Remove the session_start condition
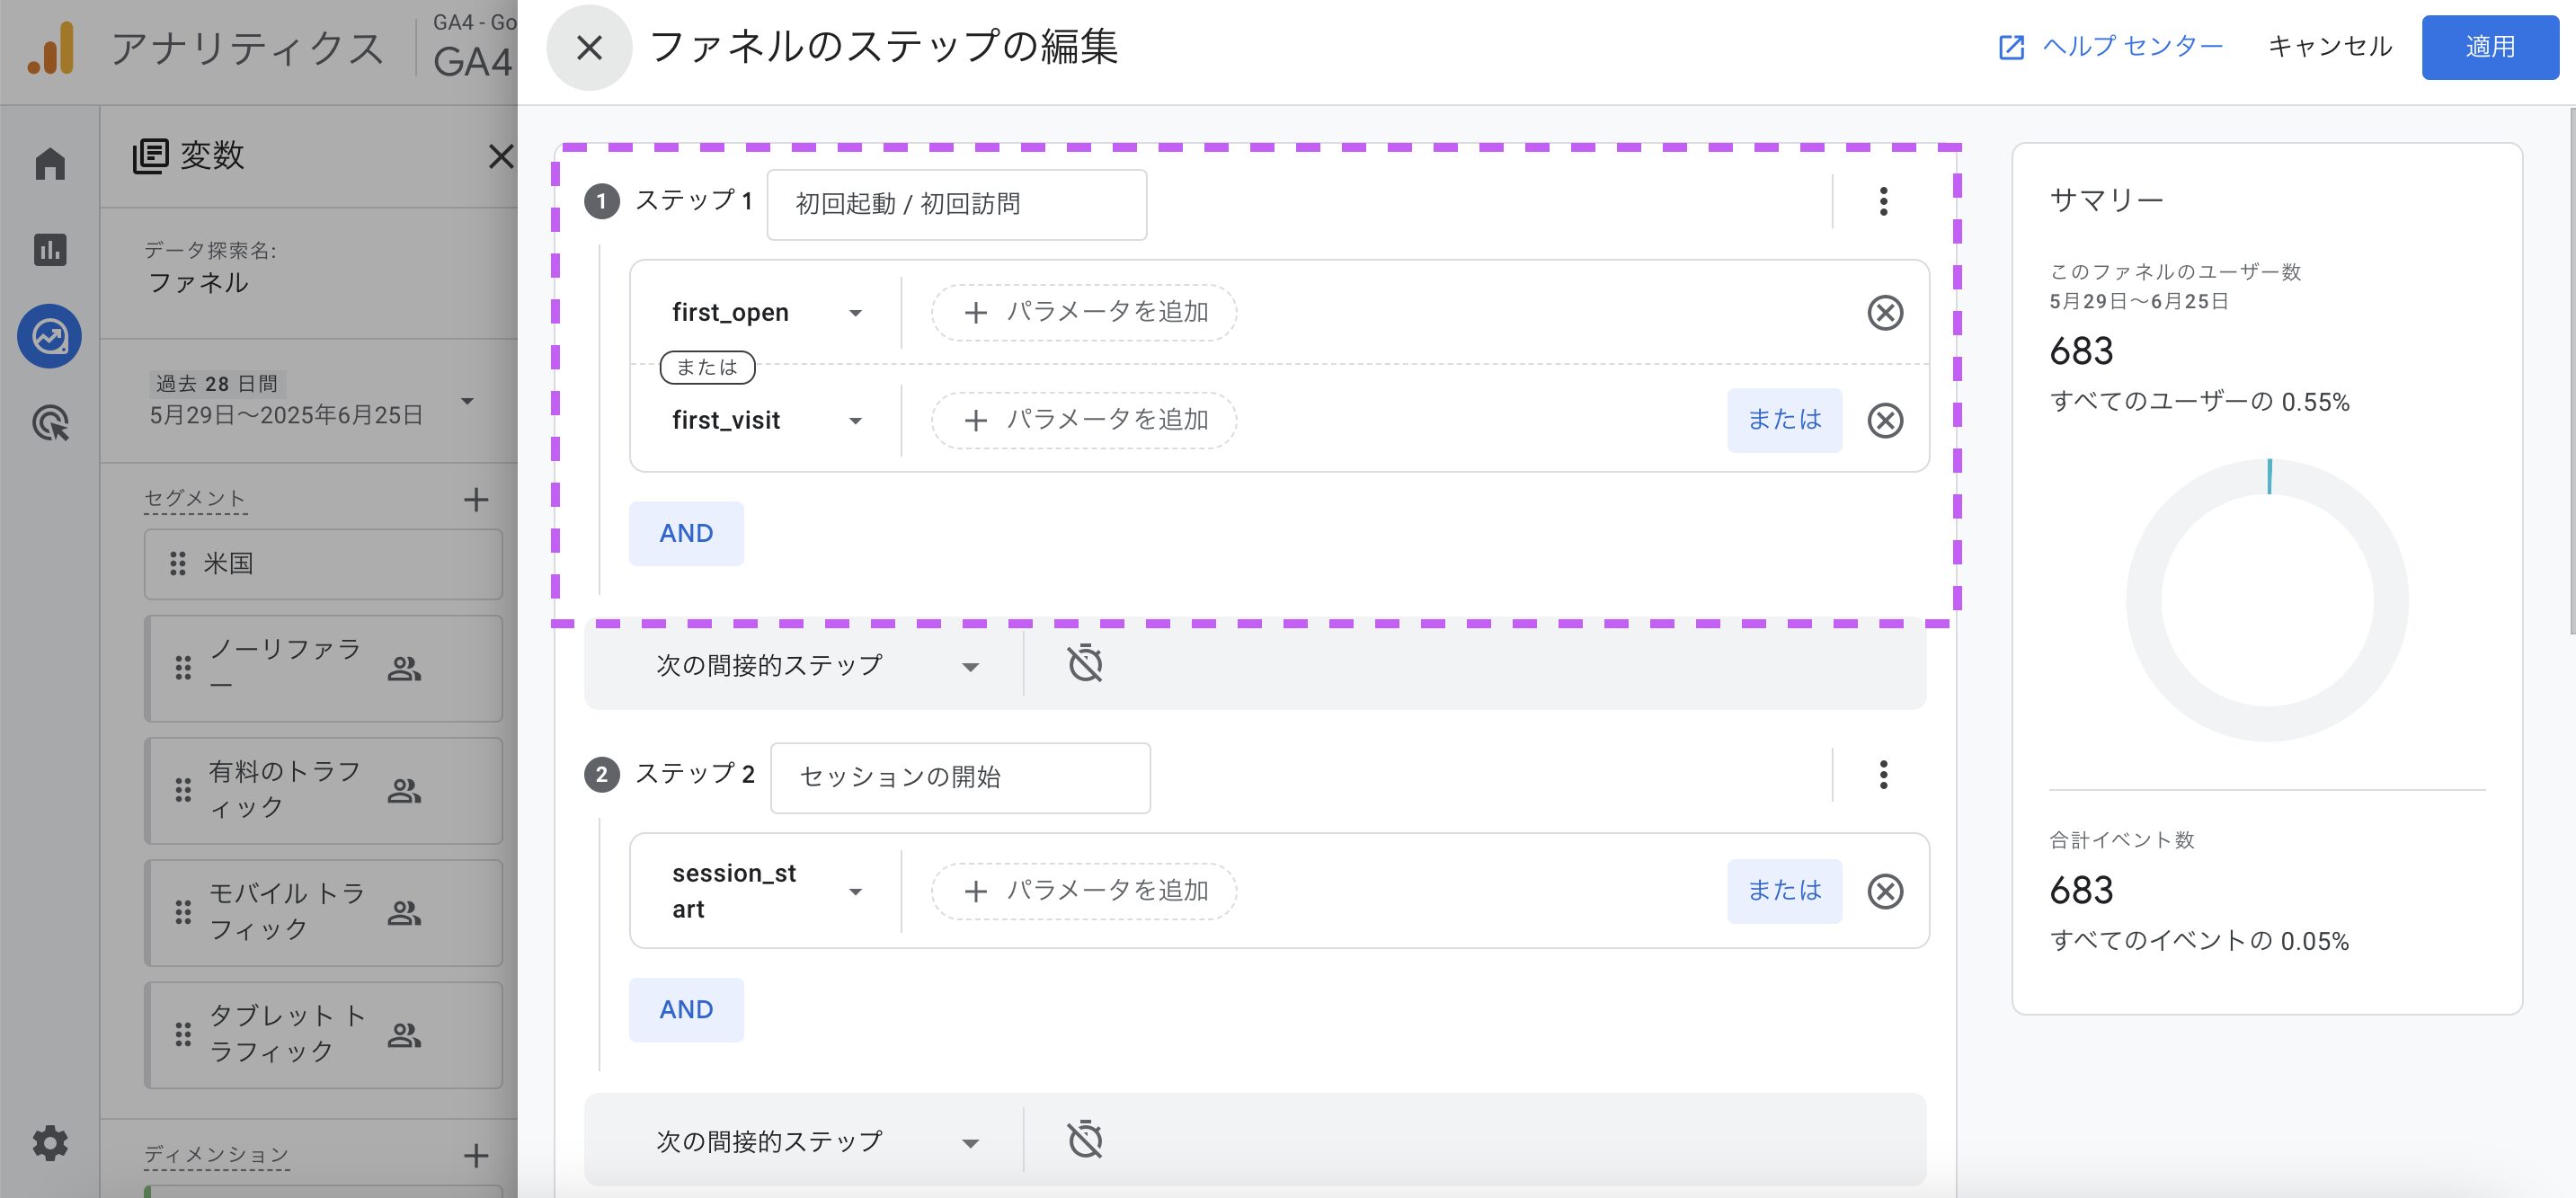 pyautogui.click(x=1885, y=891)
